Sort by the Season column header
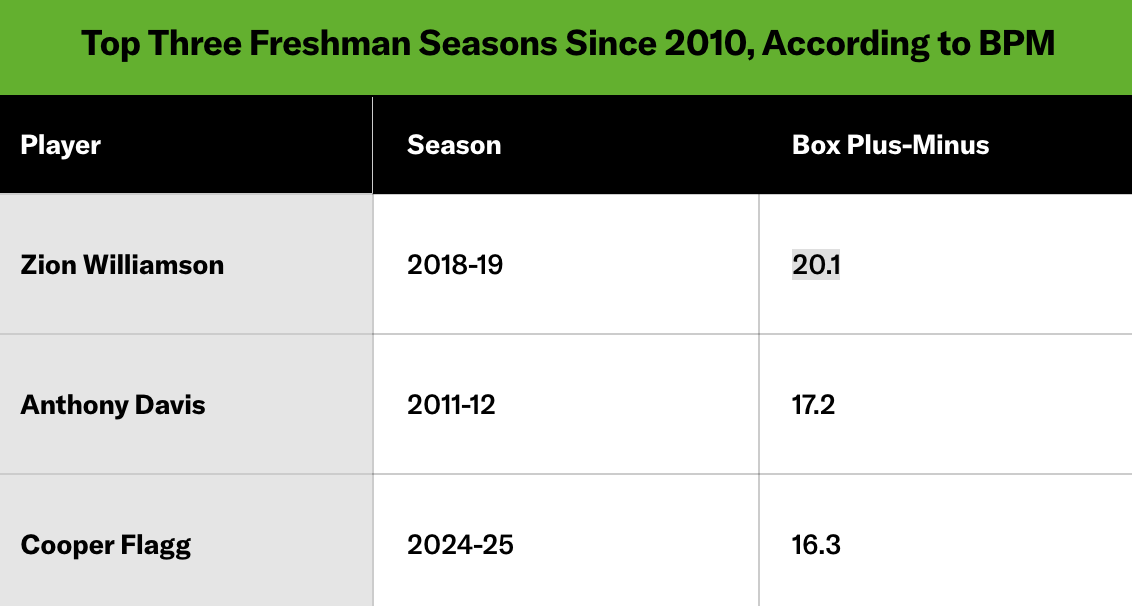Screen dimensions: 1132x606 pyautogui.click(x=454, y=145)
